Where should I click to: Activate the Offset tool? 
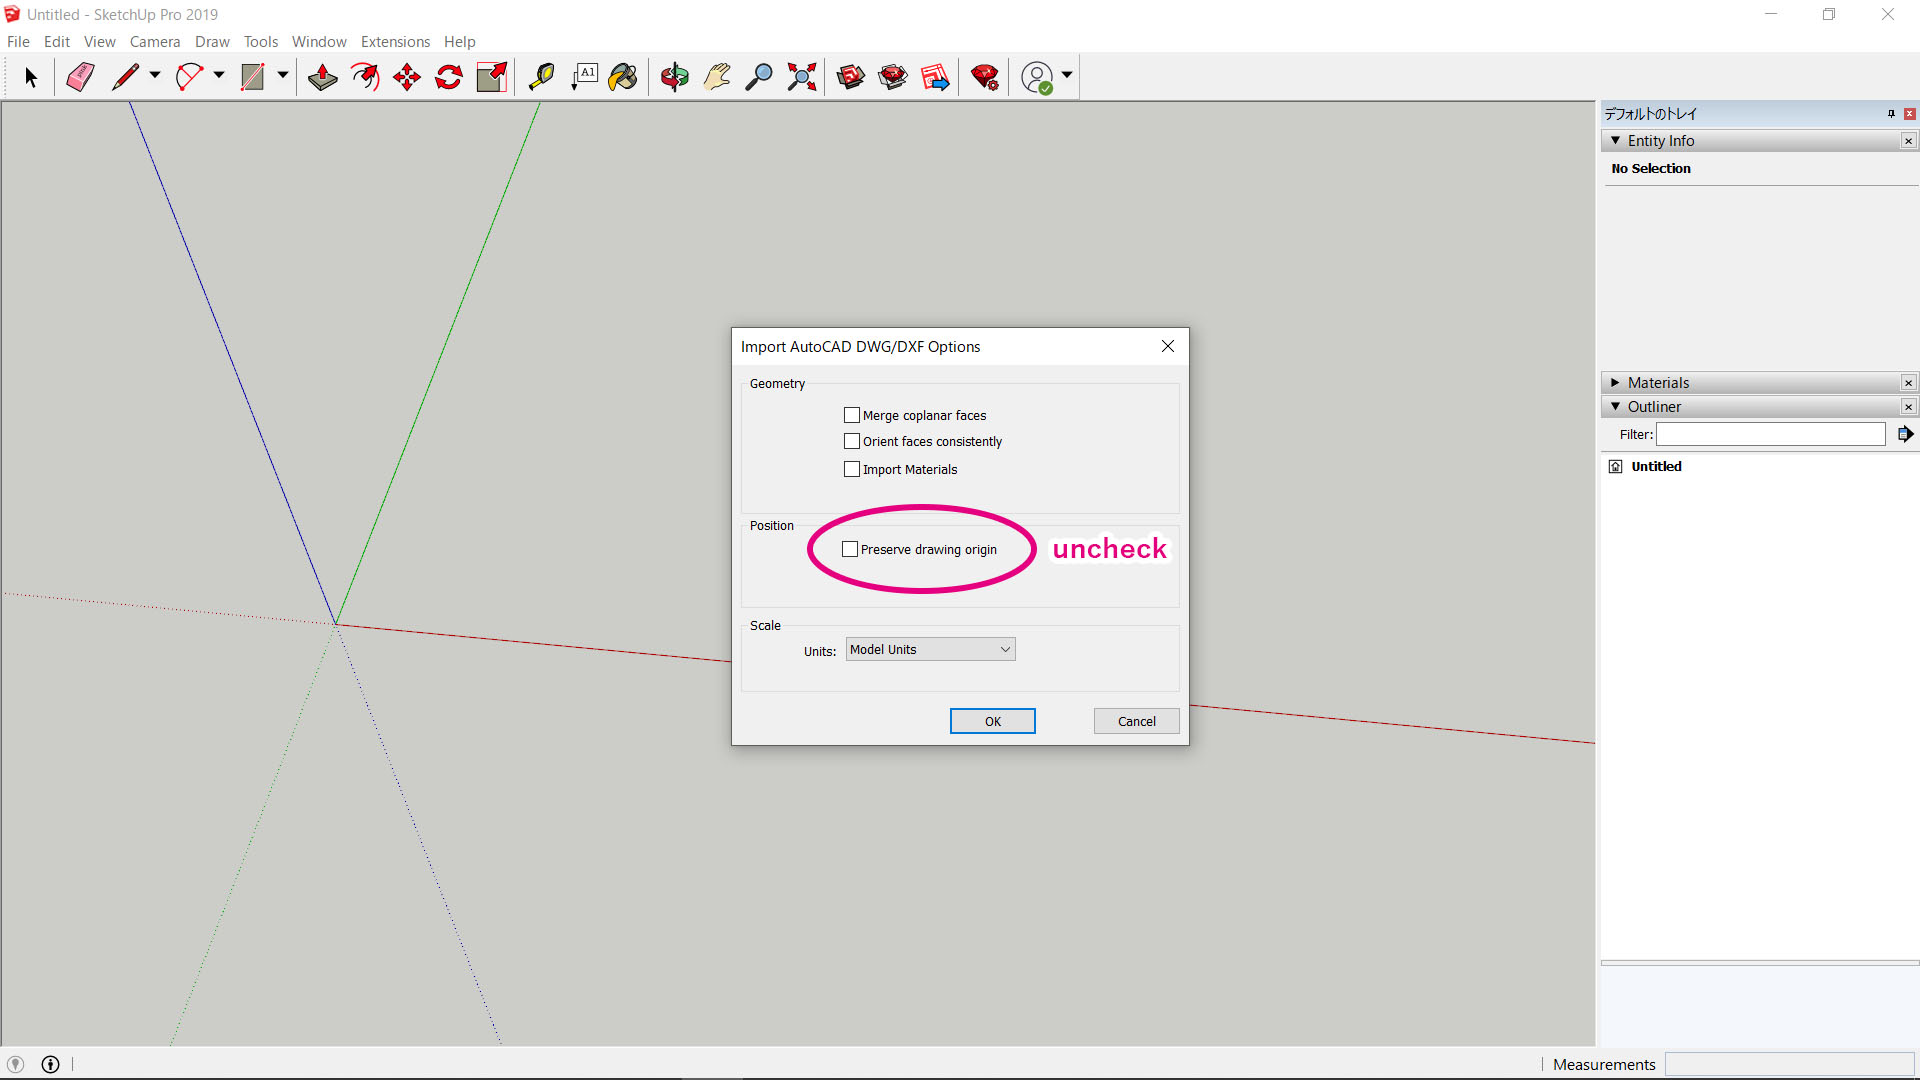tap(365, 77)
